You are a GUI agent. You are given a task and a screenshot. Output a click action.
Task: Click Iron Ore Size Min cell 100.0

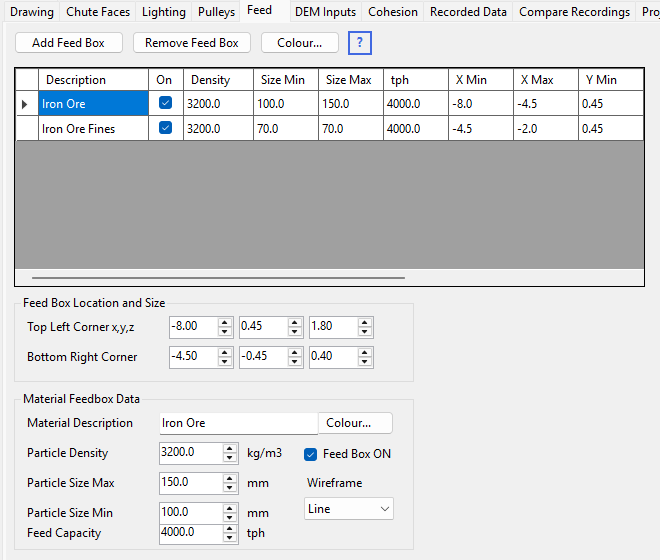pos(286,103)
